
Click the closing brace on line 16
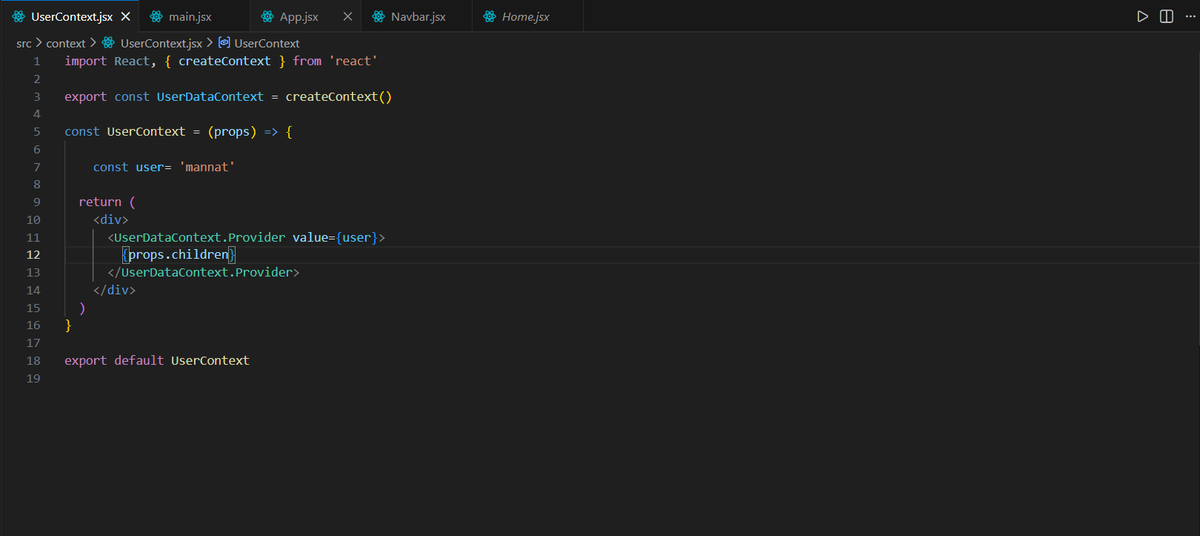pos(68,325)
